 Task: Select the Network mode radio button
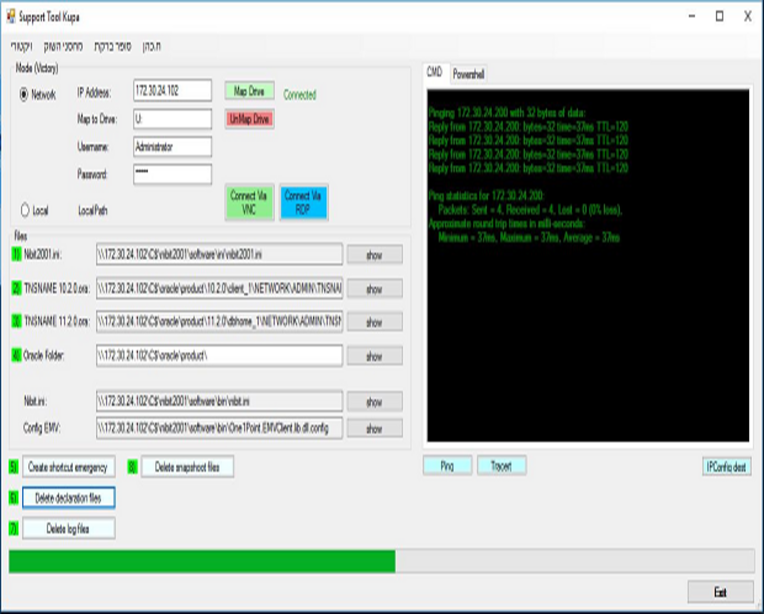tap(24, 95)
